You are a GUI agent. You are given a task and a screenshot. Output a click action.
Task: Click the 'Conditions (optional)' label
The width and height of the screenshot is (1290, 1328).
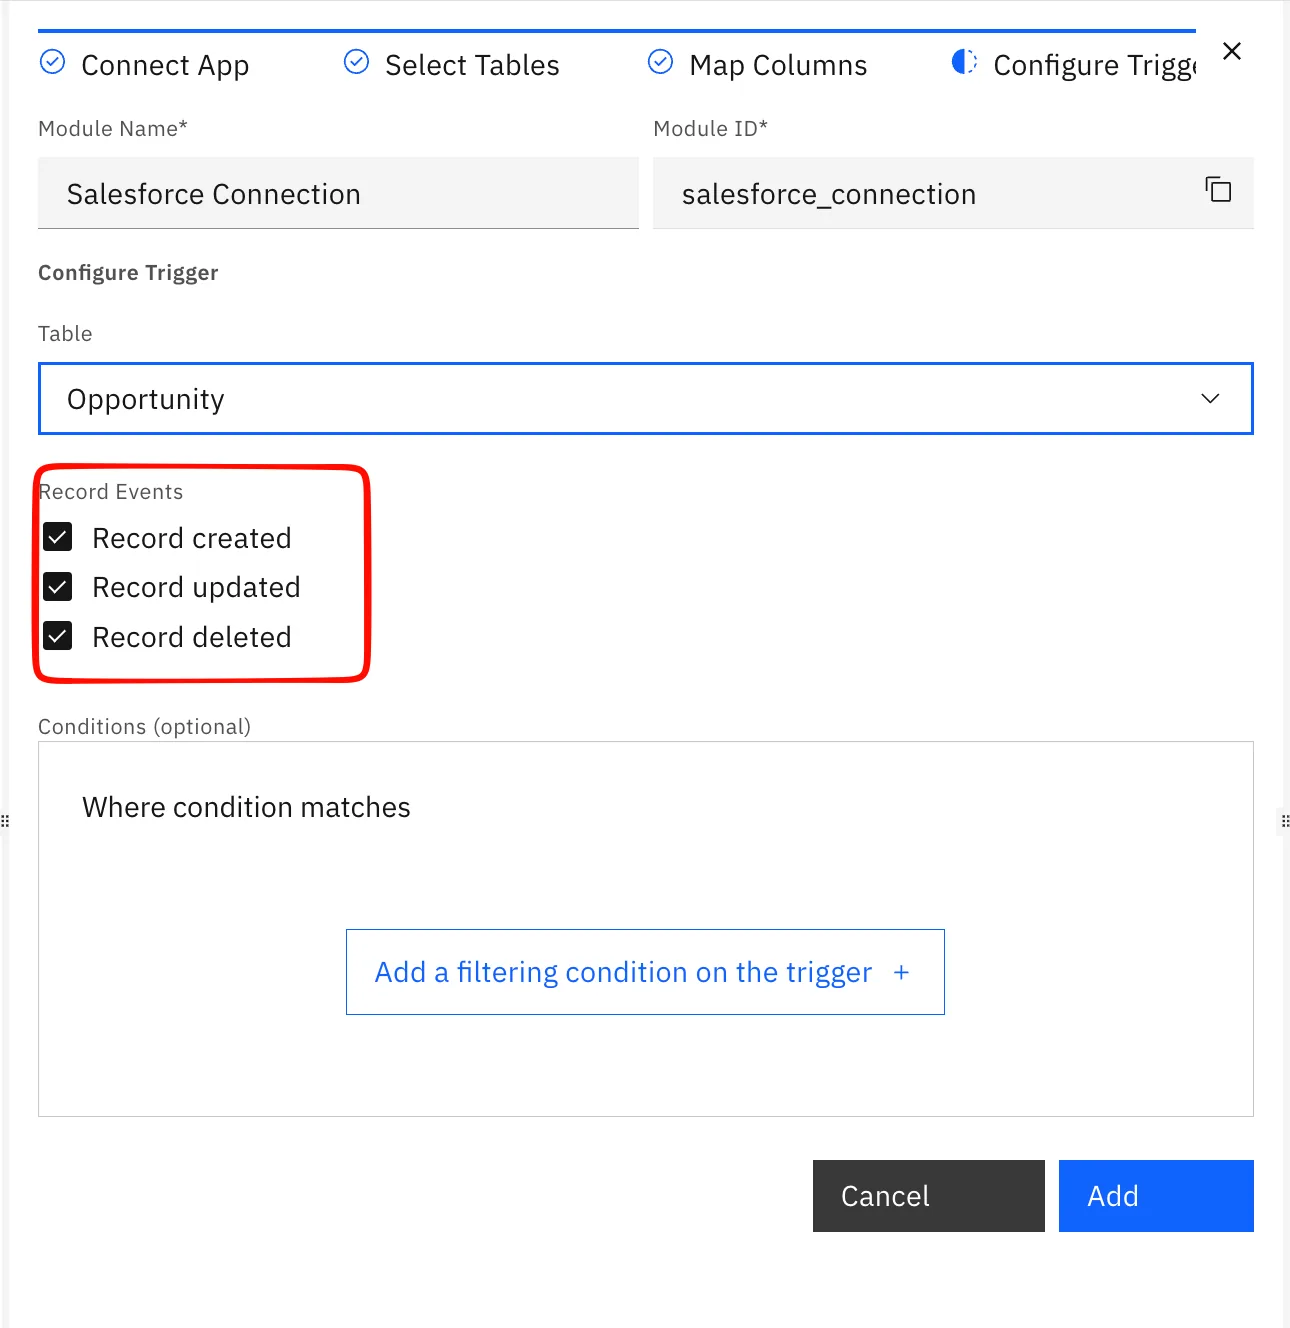click(144, 727)
